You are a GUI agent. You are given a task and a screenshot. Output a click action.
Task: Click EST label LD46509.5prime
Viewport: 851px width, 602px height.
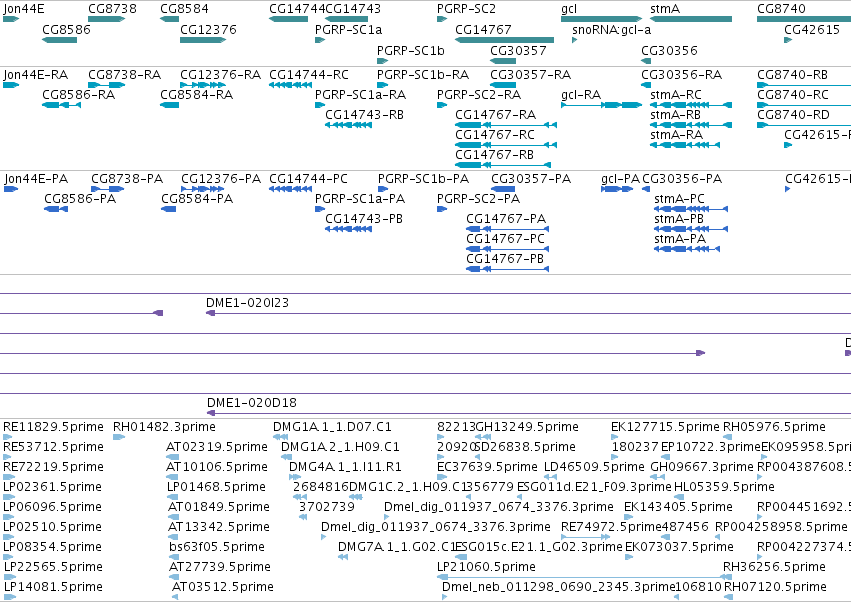[594, 467]
